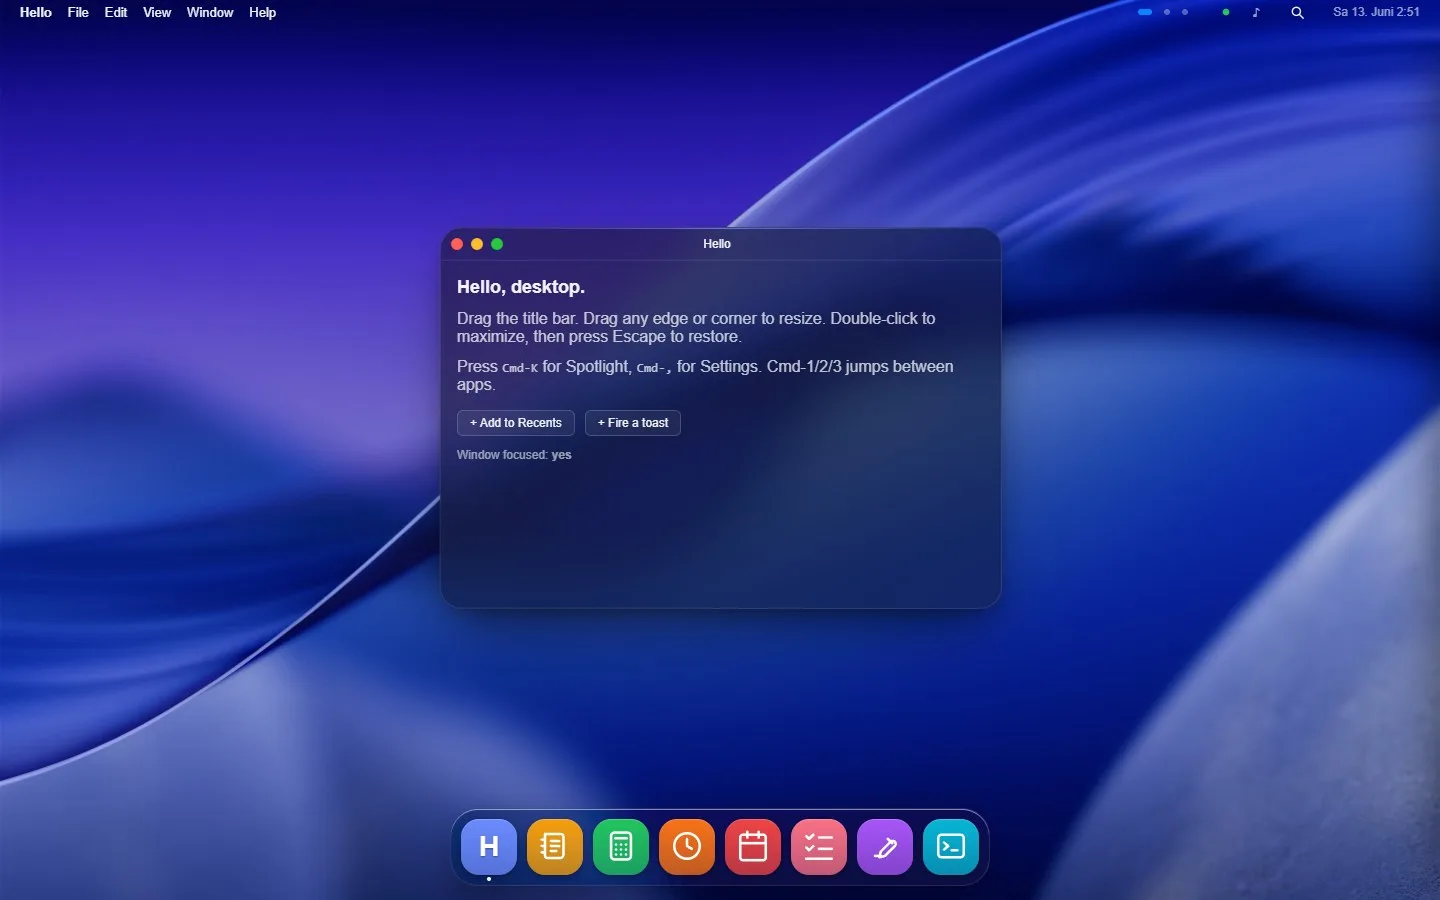Launch the yellow Notes app in dock

point(555,847)
